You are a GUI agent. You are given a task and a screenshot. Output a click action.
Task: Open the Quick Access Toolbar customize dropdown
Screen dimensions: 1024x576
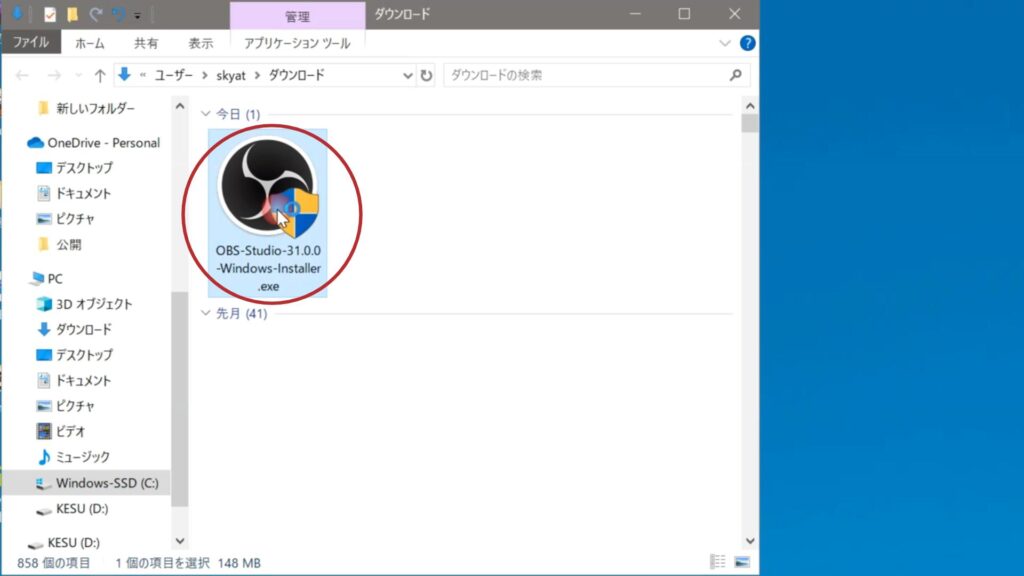coord(138,15)
